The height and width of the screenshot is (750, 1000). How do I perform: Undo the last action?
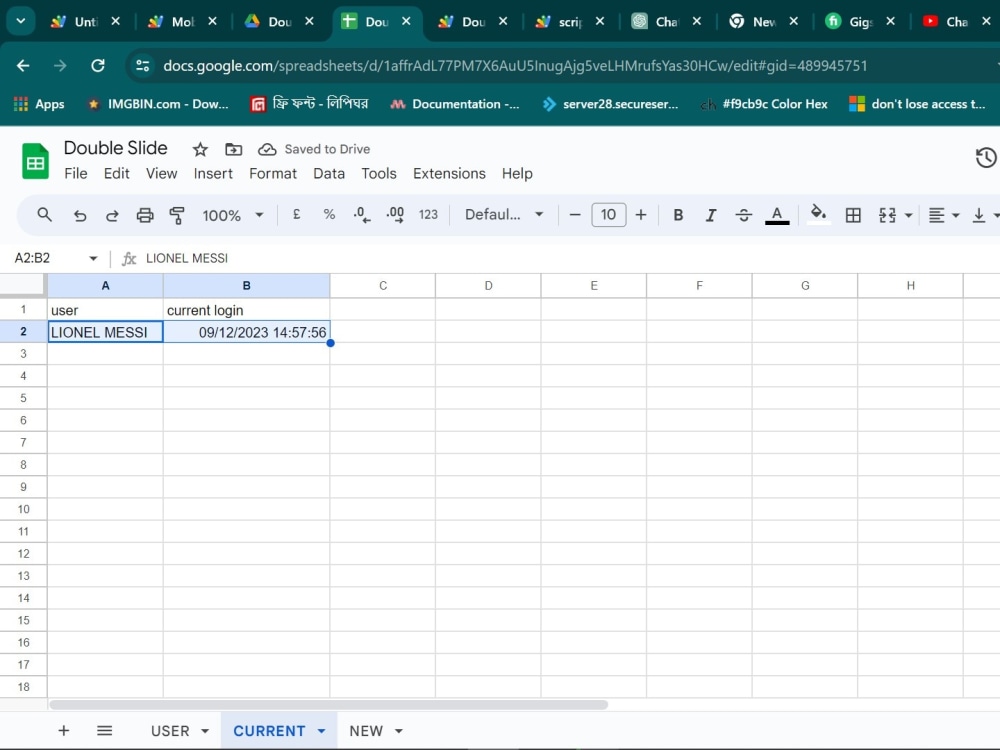(80, 216)
